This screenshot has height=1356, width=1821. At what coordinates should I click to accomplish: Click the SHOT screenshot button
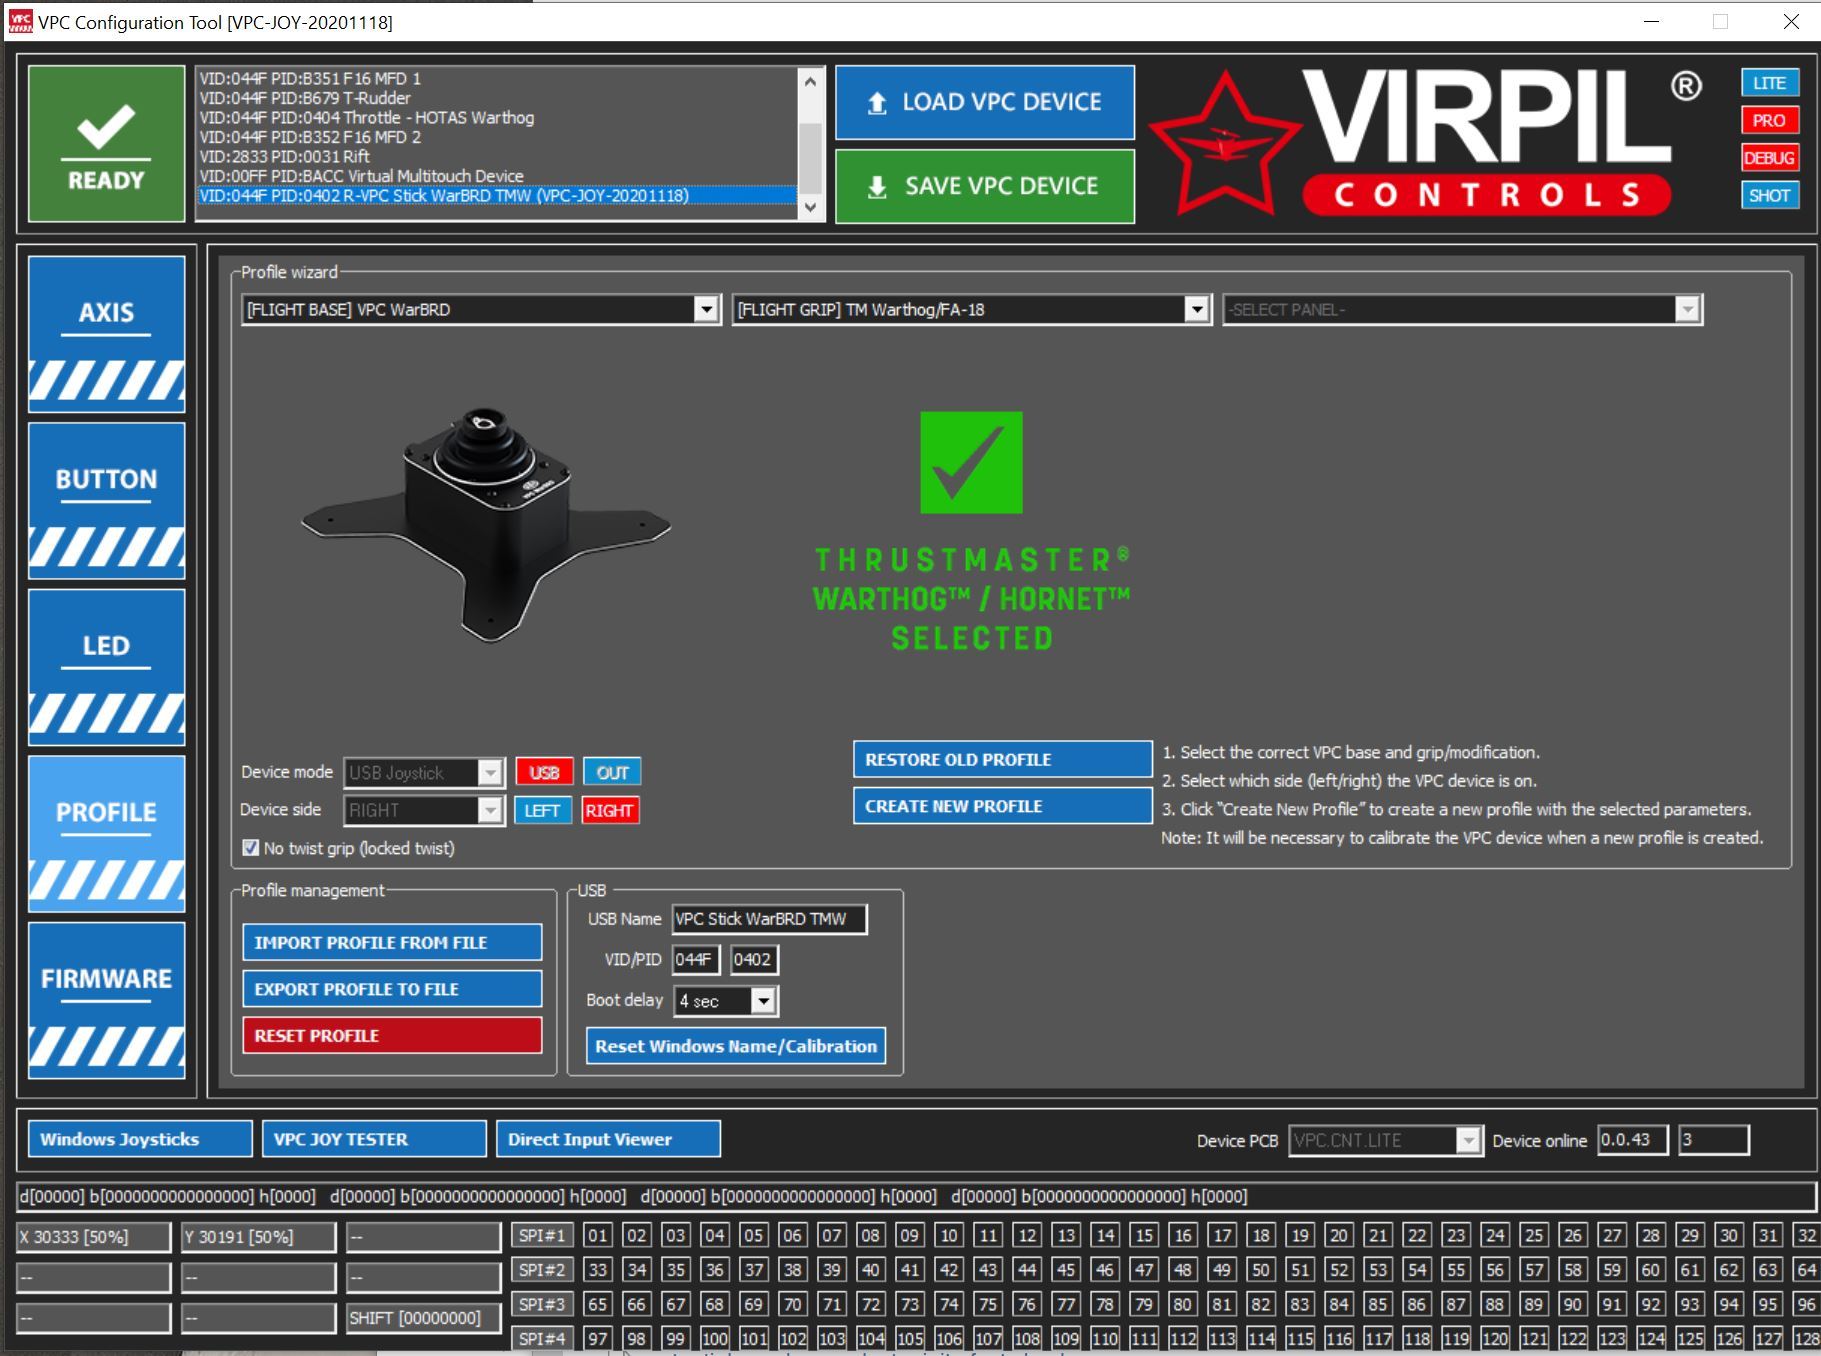[1769, 195]
